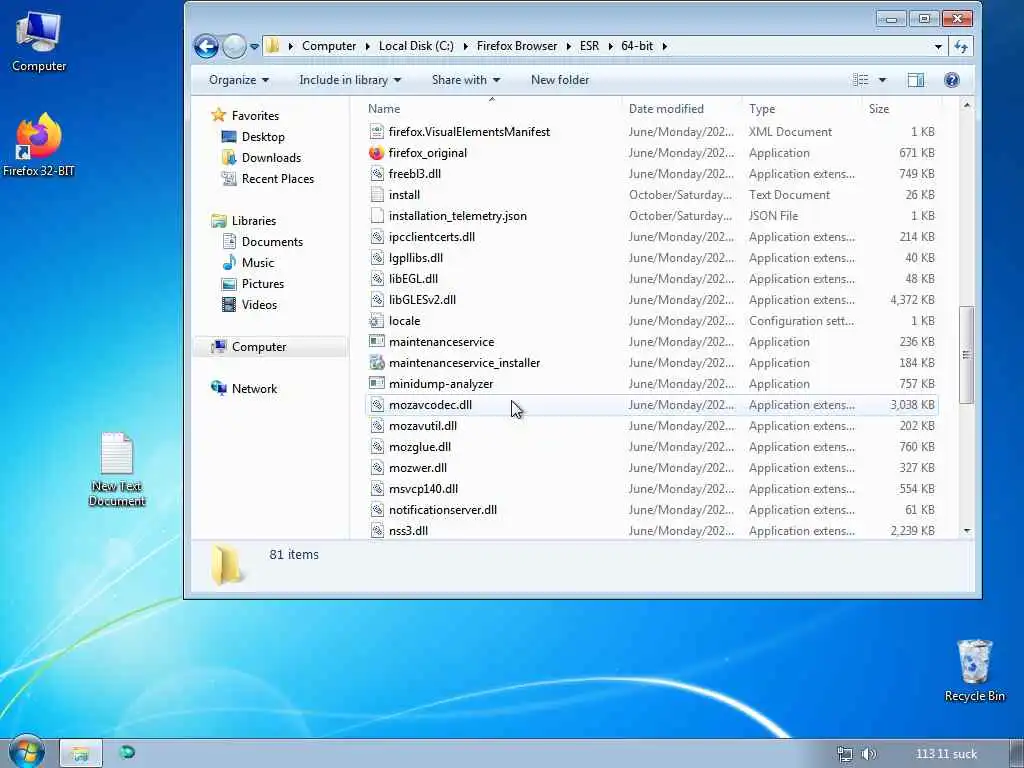Select maintenanceservice_installer application icon

(376, 362)
